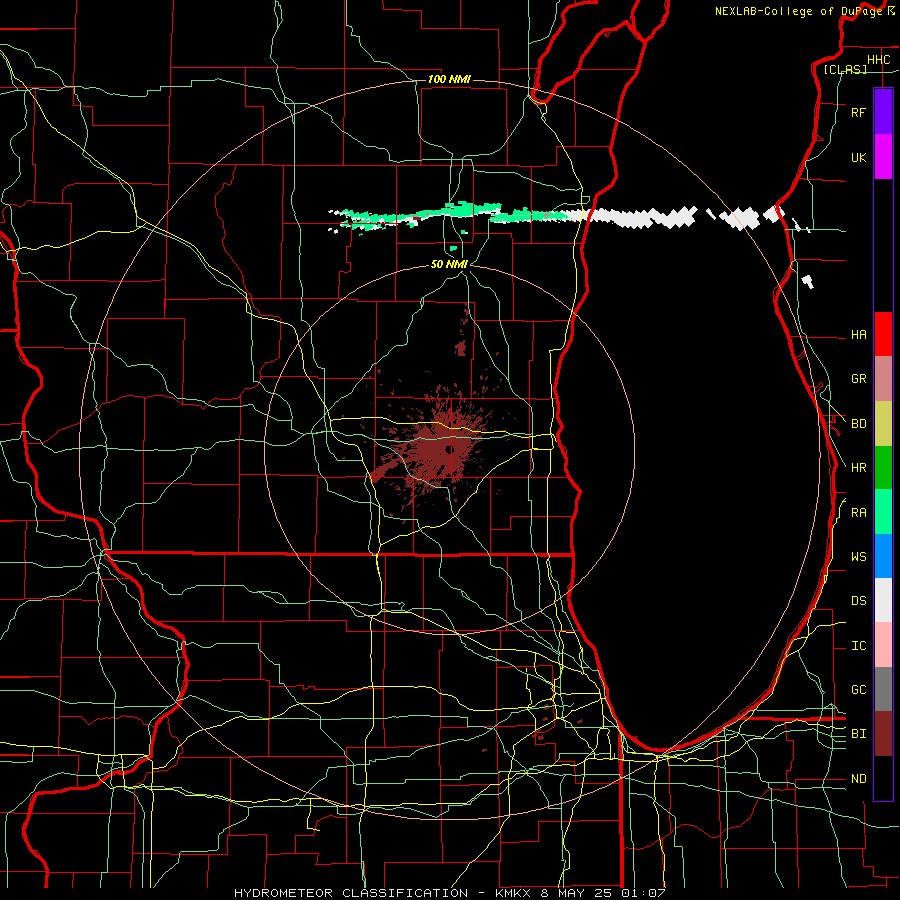
Task: Click the HR green legend swatch
Action: click(883, 468)
